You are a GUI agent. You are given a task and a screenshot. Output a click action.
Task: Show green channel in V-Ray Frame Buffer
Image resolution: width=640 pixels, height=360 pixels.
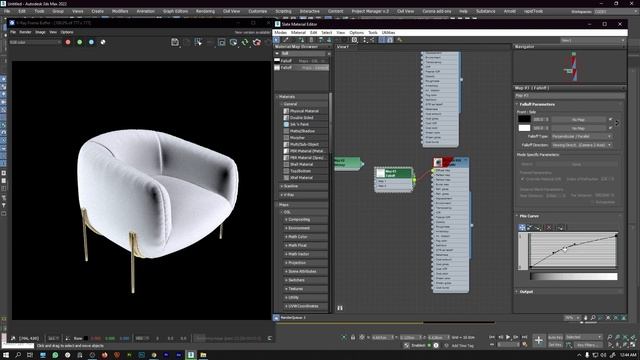tap(80, 42)
